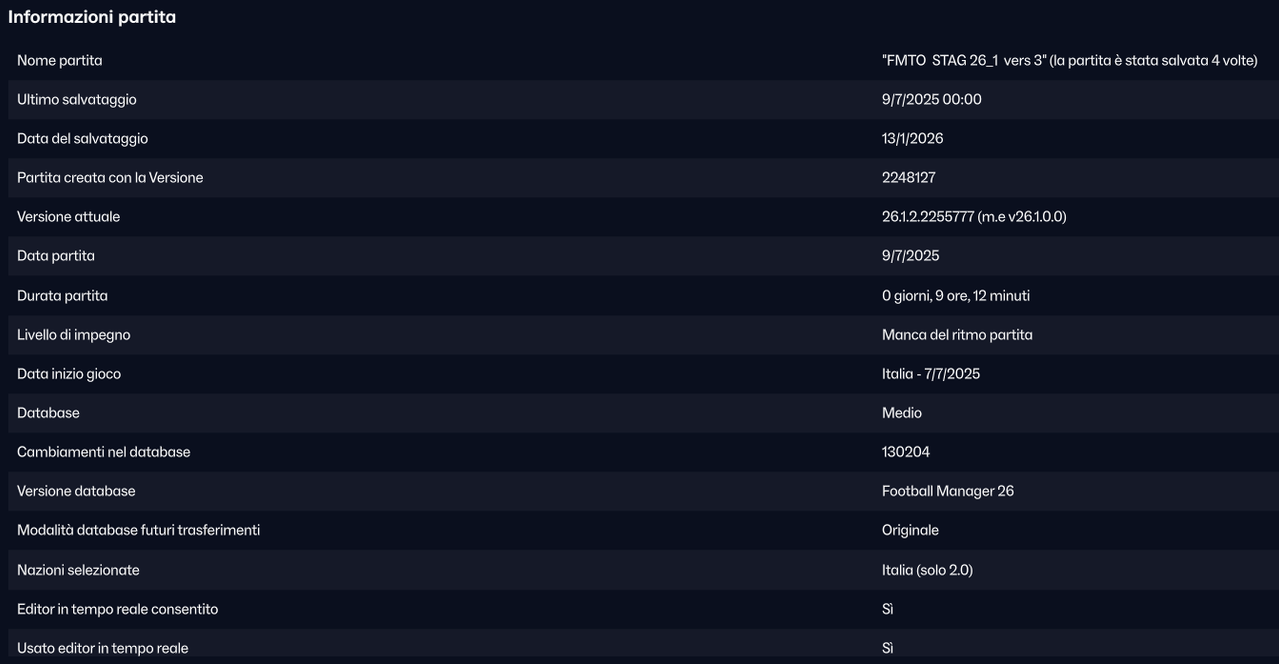Click the 'Database' row label
Screen dimensions: 1279x664
click(x=48, y=413)
